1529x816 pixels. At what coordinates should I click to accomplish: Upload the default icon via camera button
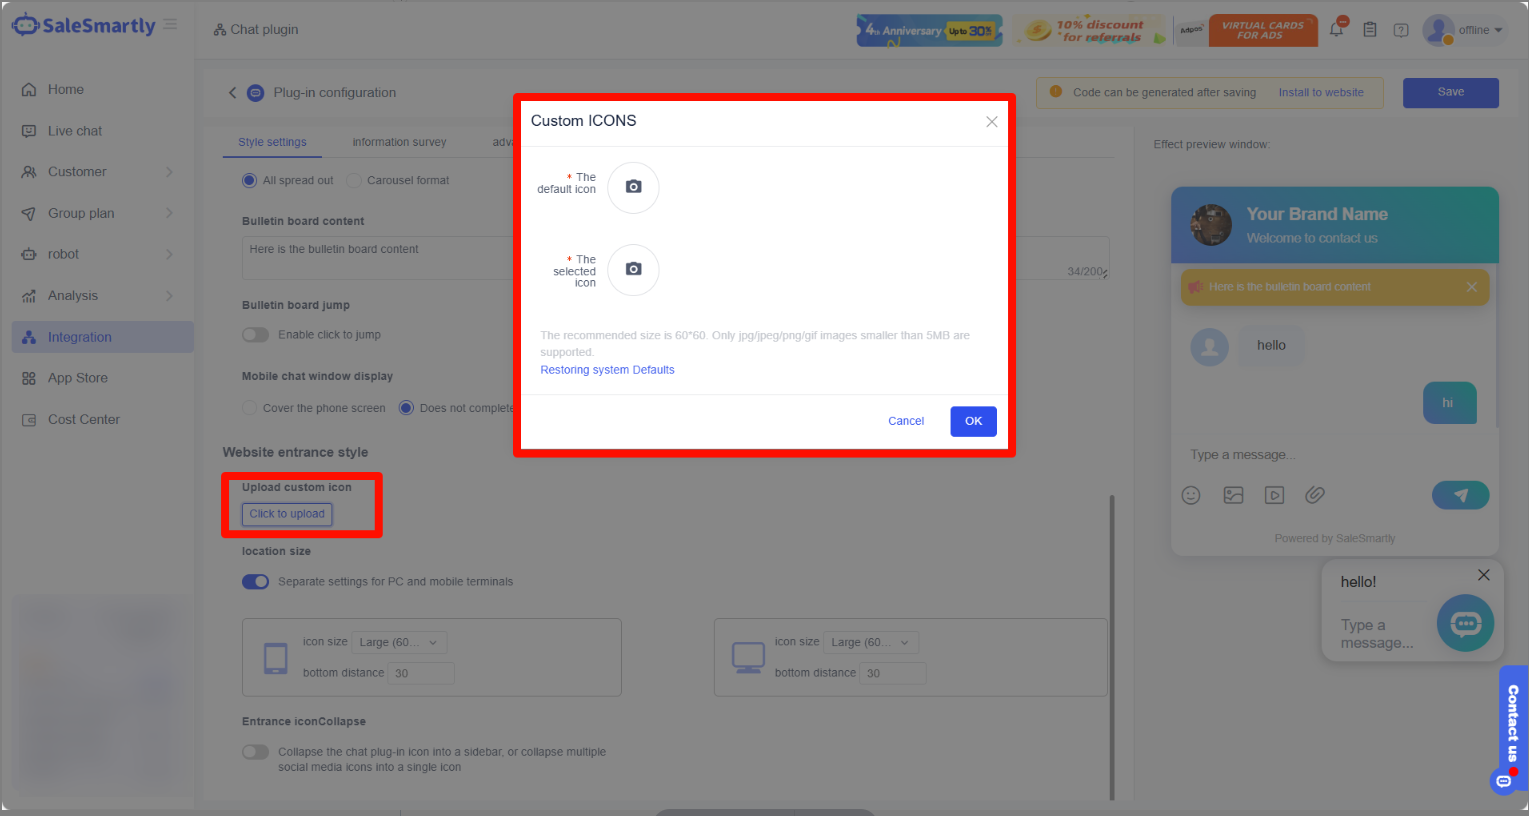click(633, 187)
